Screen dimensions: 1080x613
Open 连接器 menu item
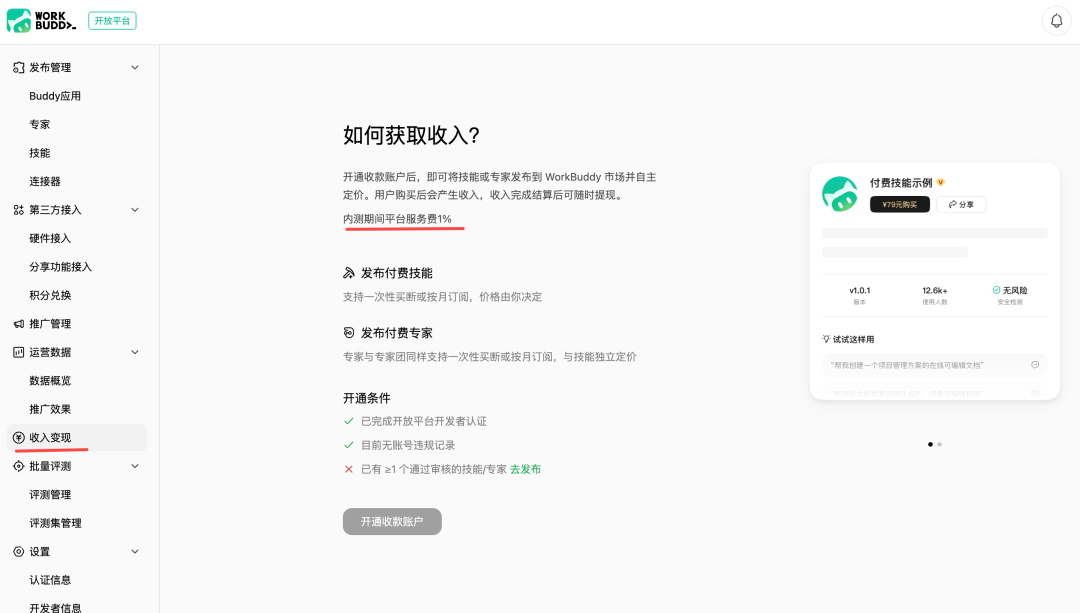tap(45, 181)
